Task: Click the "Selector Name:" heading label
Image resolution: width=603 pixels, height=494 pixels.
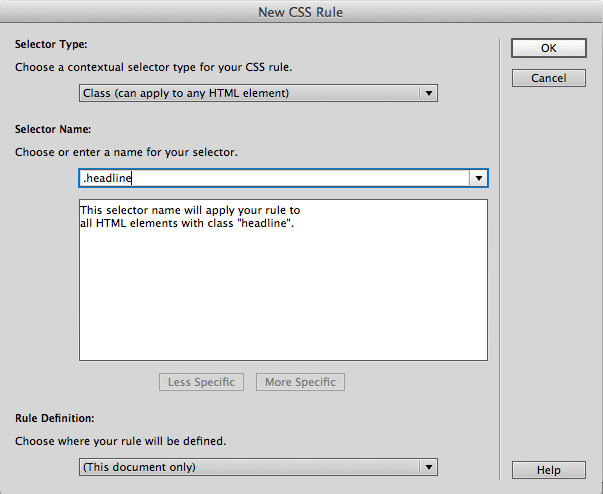Action: (x=53, y=130)
